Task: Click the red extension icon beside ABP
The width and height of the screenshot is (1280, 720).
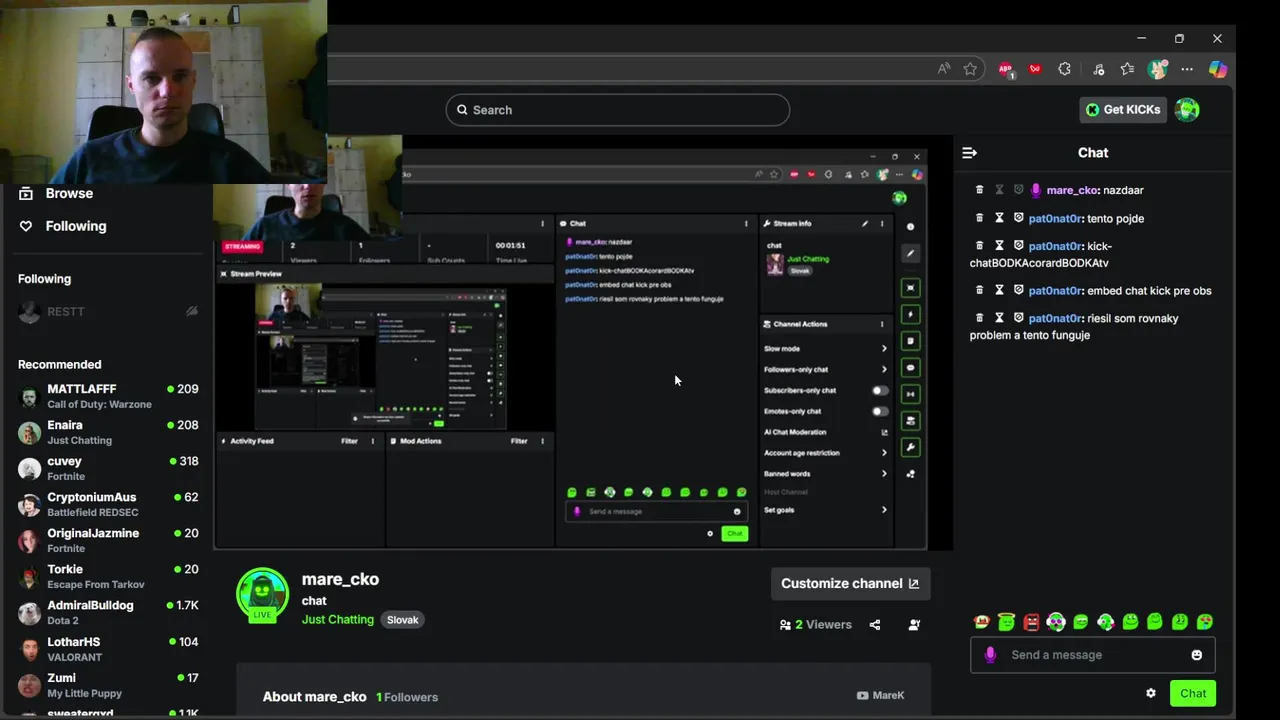Action: [x=1035, y=69]
